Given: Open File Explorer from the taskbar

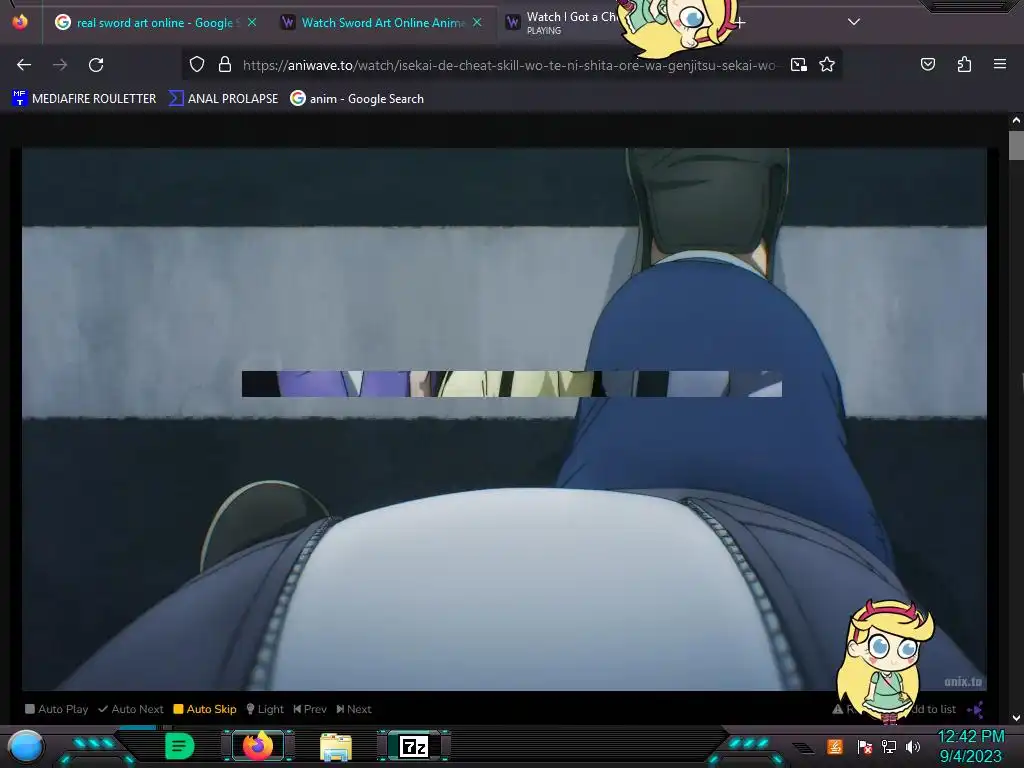Looking at the screenshot, I should [x=336, y=747].
